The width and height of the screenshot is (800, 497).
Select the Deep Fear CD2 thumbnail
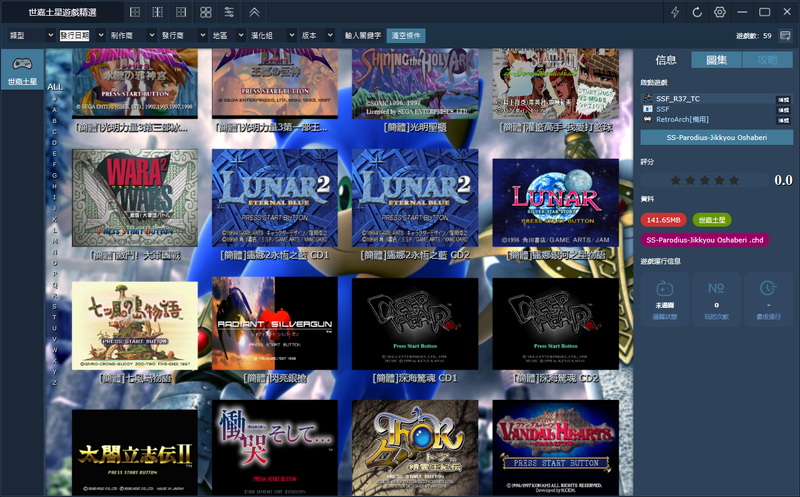556,324
